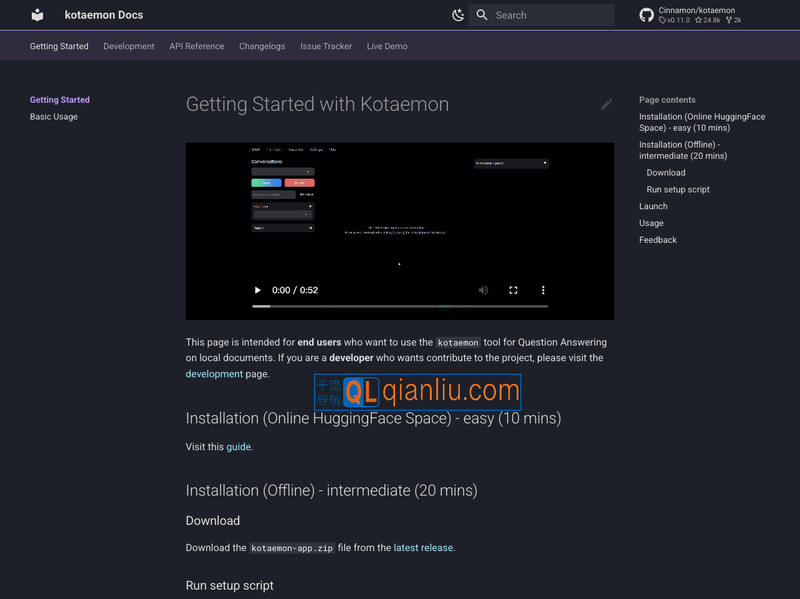Toggle the dark/light mode icon
This screenshot has height=599, width=800.
[x=458, y=15]
